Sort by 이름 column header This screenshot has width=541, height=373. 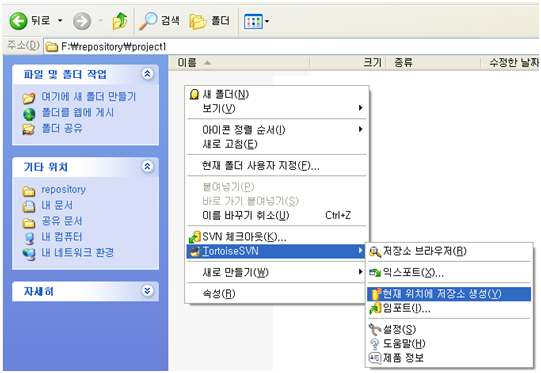click(x=239, y=62)
